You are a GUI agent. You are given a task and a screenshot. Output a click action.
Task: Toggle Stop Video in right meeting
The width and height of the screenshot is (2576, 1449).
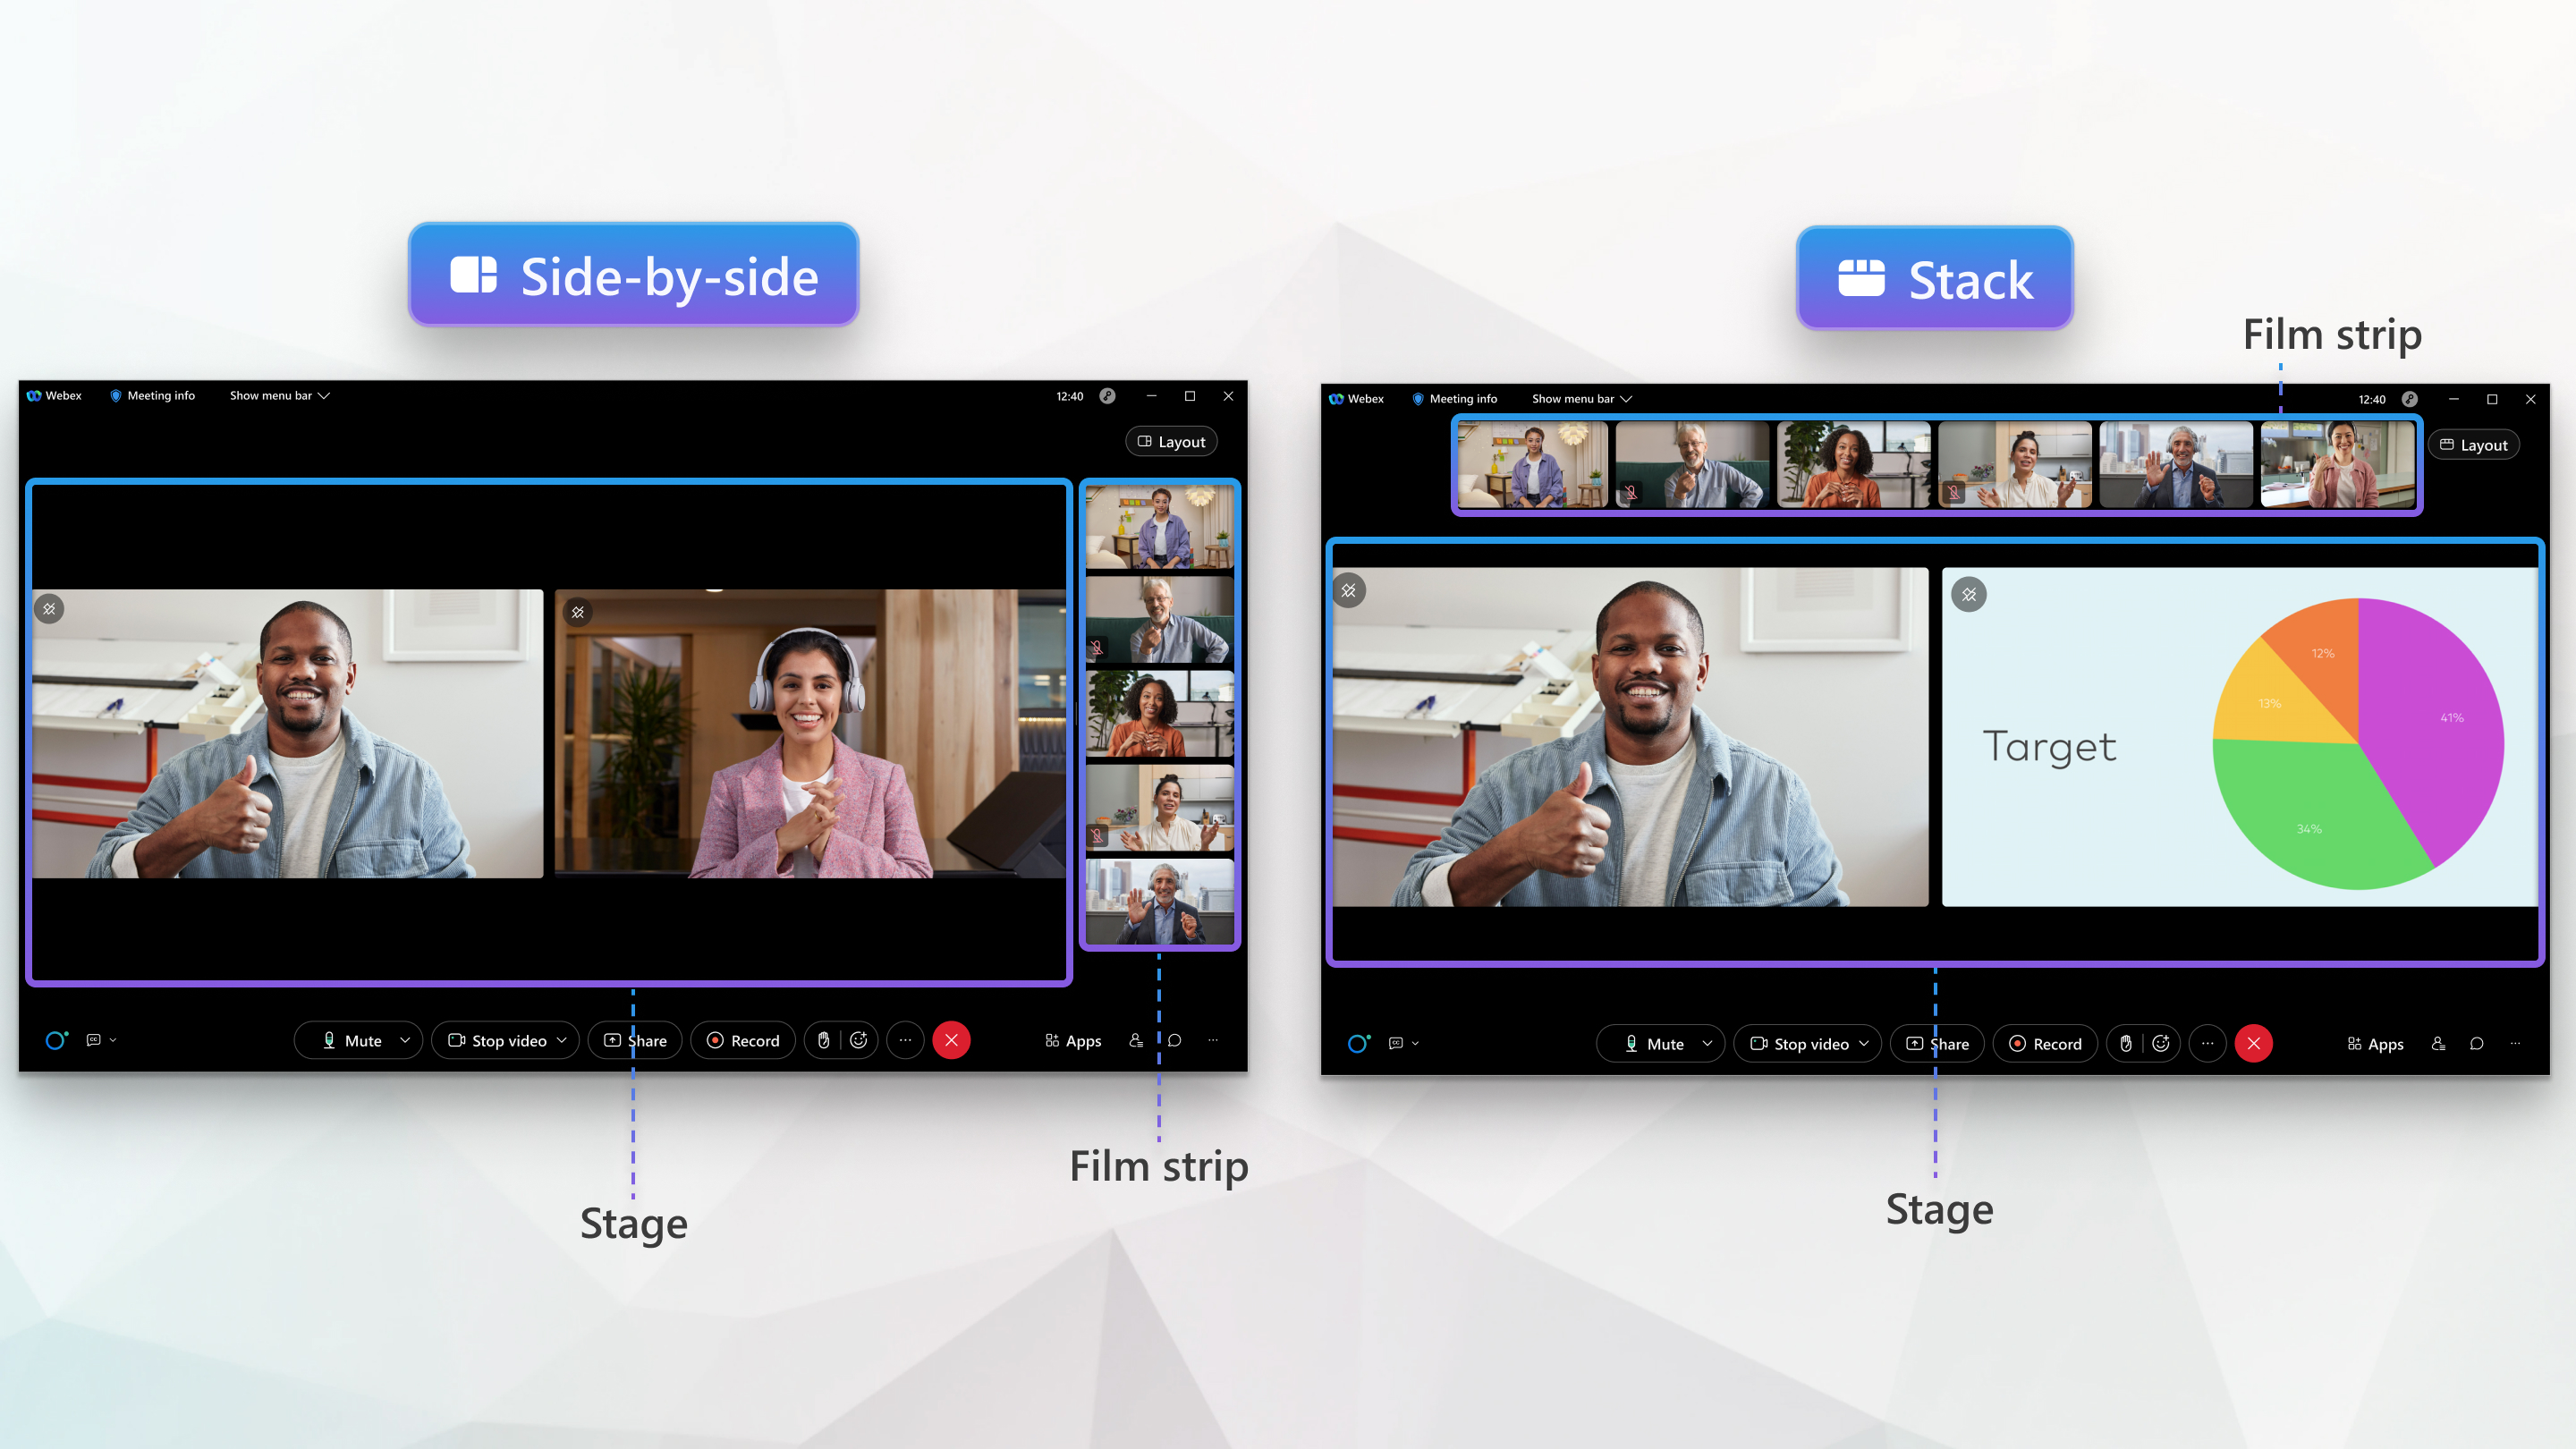[1803, 1042]
